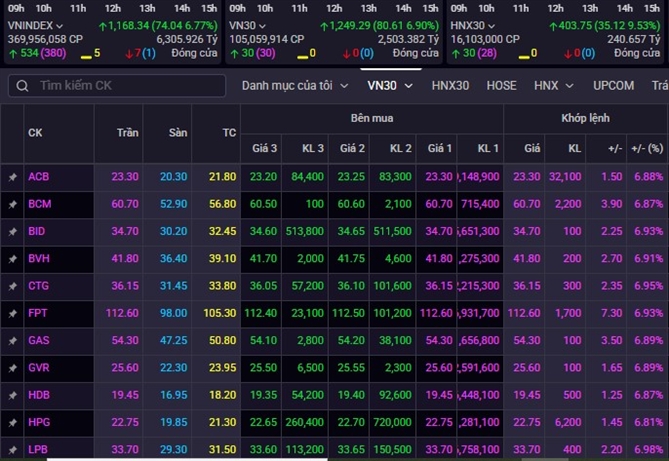This screenshot has width=669, height=461.
Task: Sort by the Sàn column header
Action: [178, 133]
